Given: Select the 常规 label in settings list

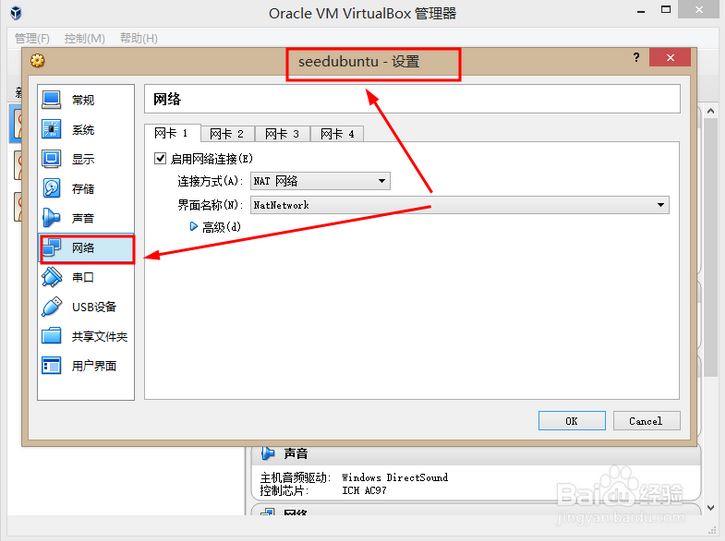Looking at the screenshot, I should (83, 100).
